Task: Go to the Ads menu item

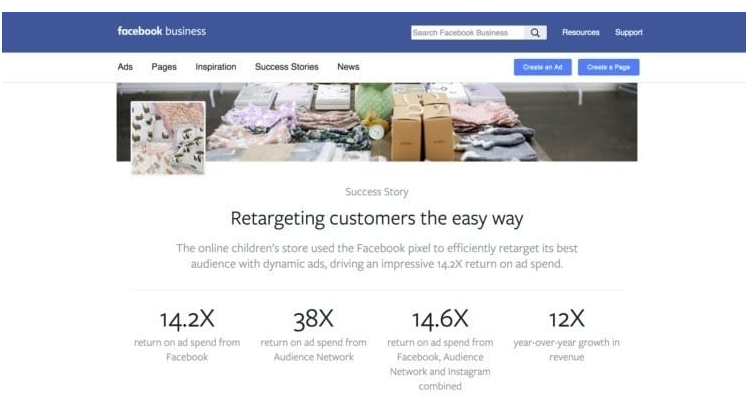Action: (125, 67)
